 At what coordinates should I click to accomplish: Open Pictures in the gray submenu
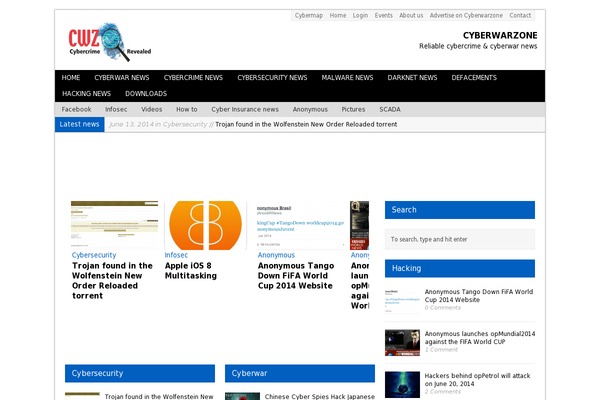click(353, 109)
